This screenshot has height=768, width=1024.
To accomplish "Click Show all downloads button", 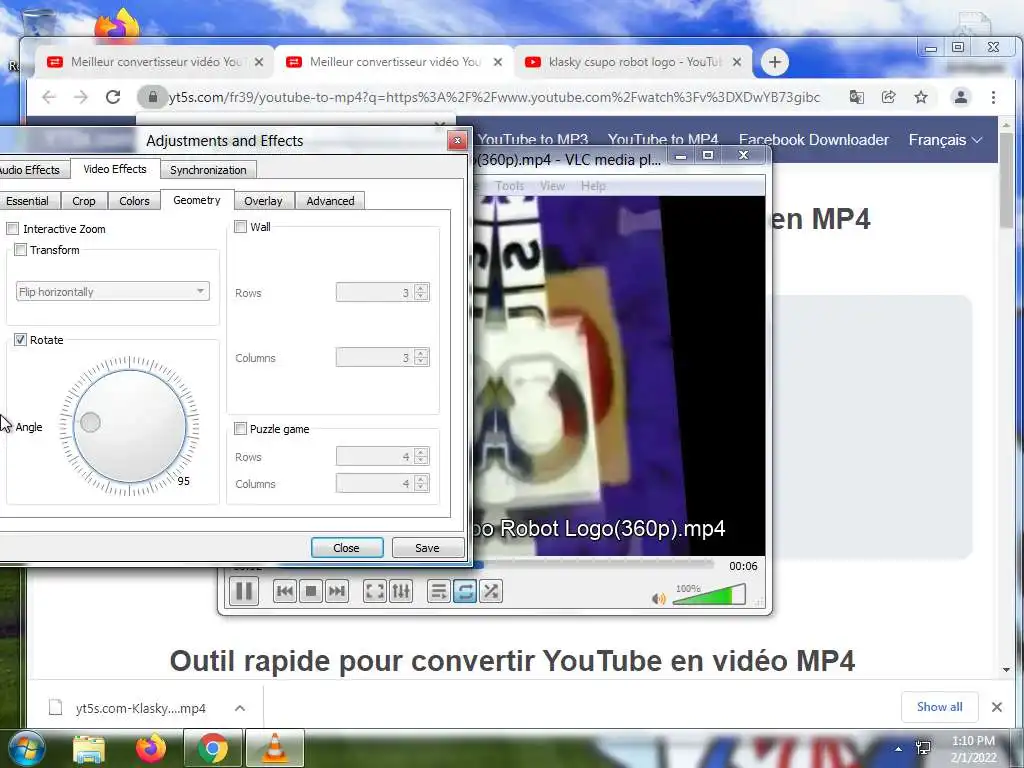I will 939,707.
